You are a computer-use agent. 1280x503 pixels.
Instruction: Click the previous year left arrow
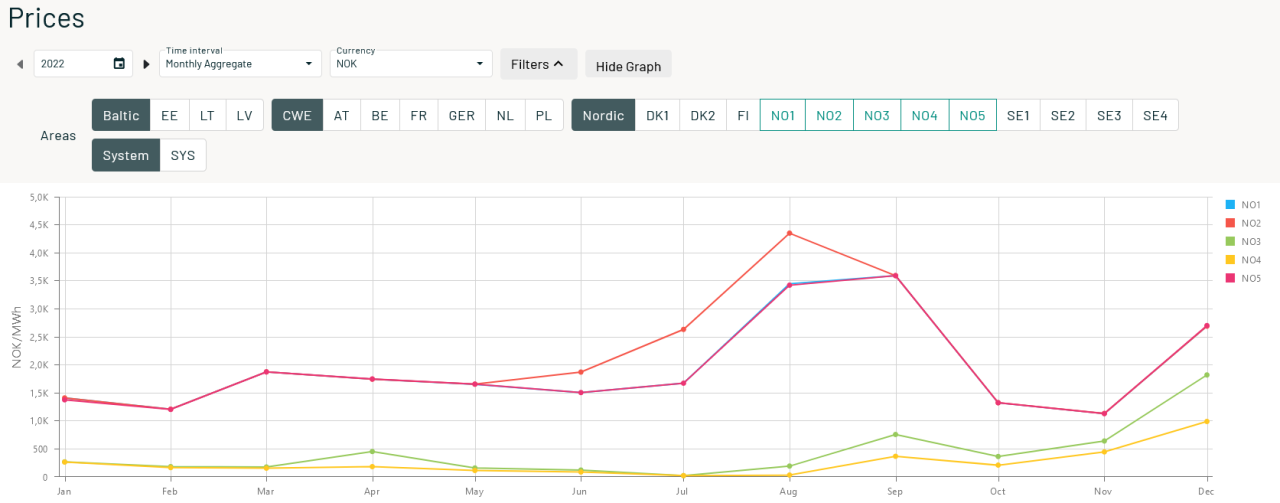point(19,64)
